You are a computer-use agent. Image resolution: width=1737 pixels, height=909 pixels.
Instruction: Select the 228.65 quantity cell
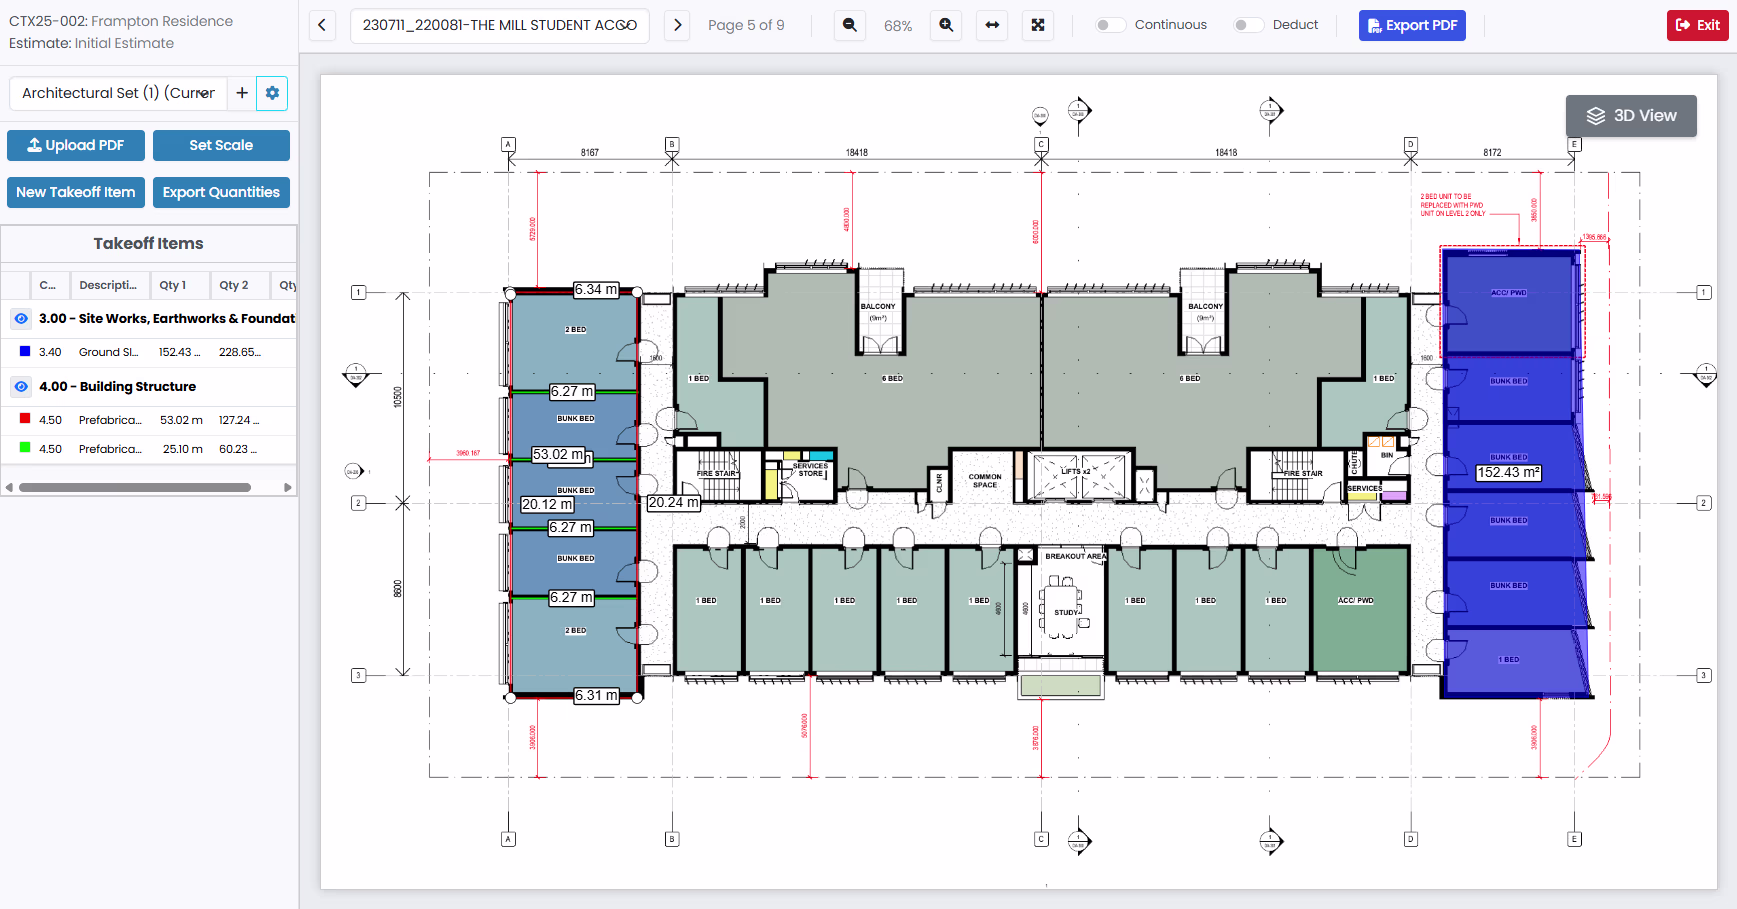point(240,352)
